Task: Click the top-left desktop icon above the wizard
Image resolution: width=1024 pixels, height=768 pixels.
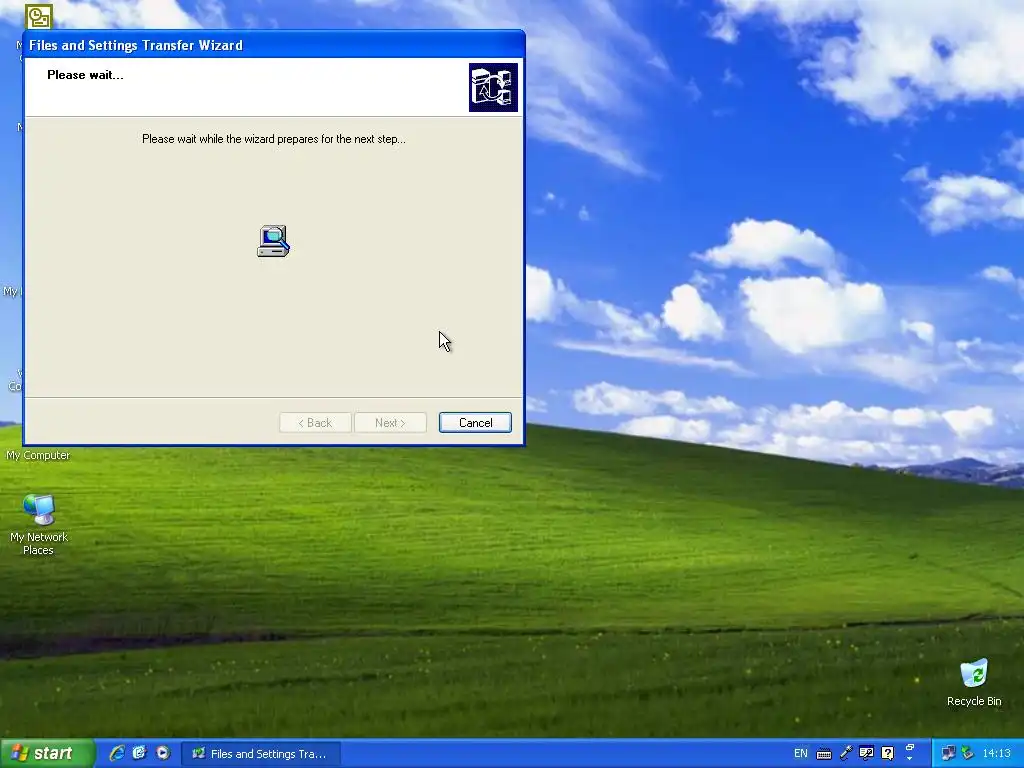Action: (x=39, y=16)
